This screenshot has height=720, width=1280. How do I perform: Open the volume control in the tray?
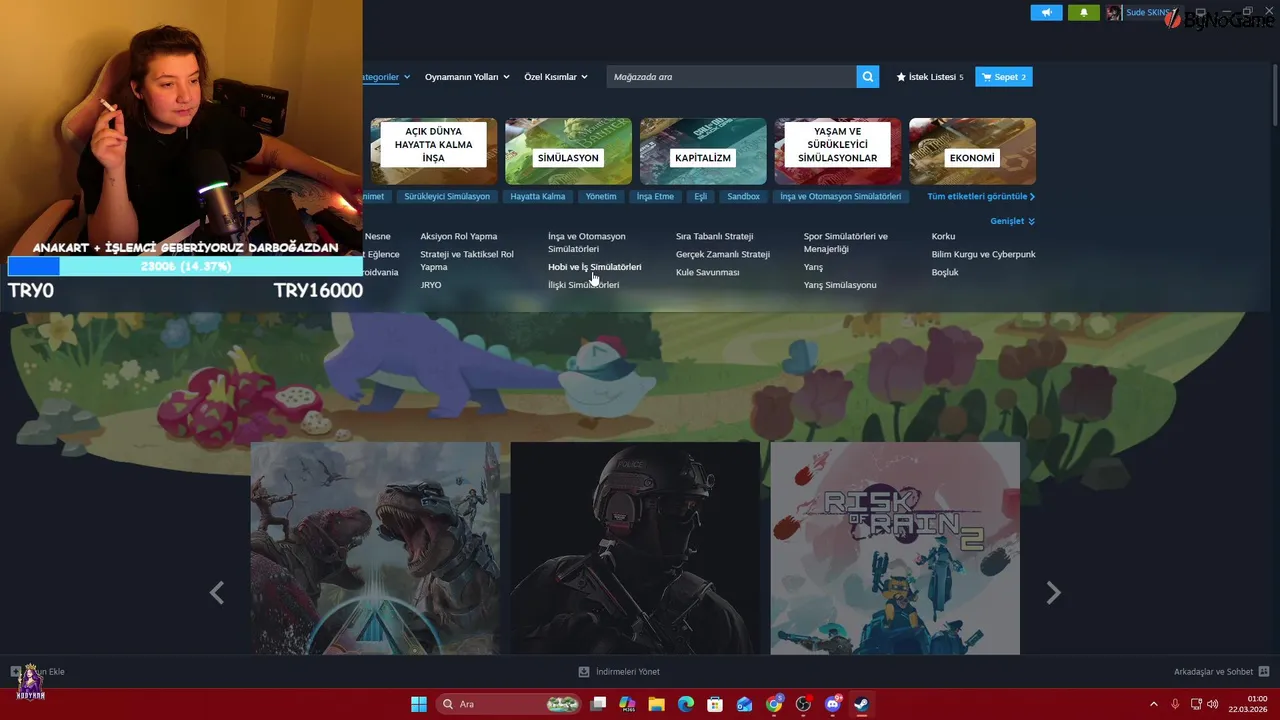coord(1212,704)
